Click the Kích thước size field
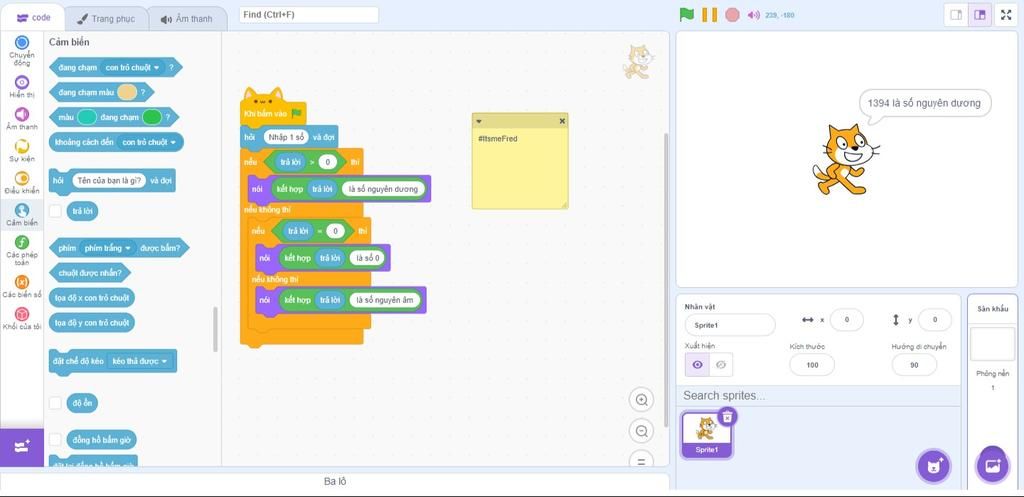 (812, 365)
